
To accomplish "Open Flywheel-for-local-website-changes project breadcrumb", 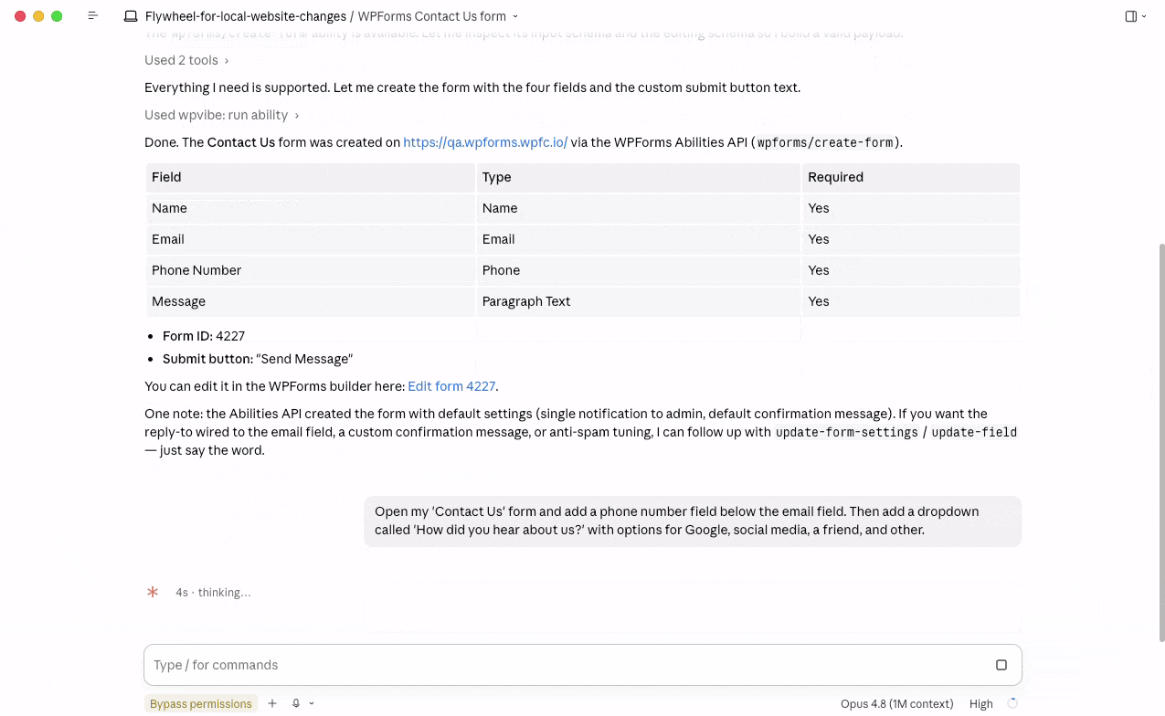I will (245, 16).
